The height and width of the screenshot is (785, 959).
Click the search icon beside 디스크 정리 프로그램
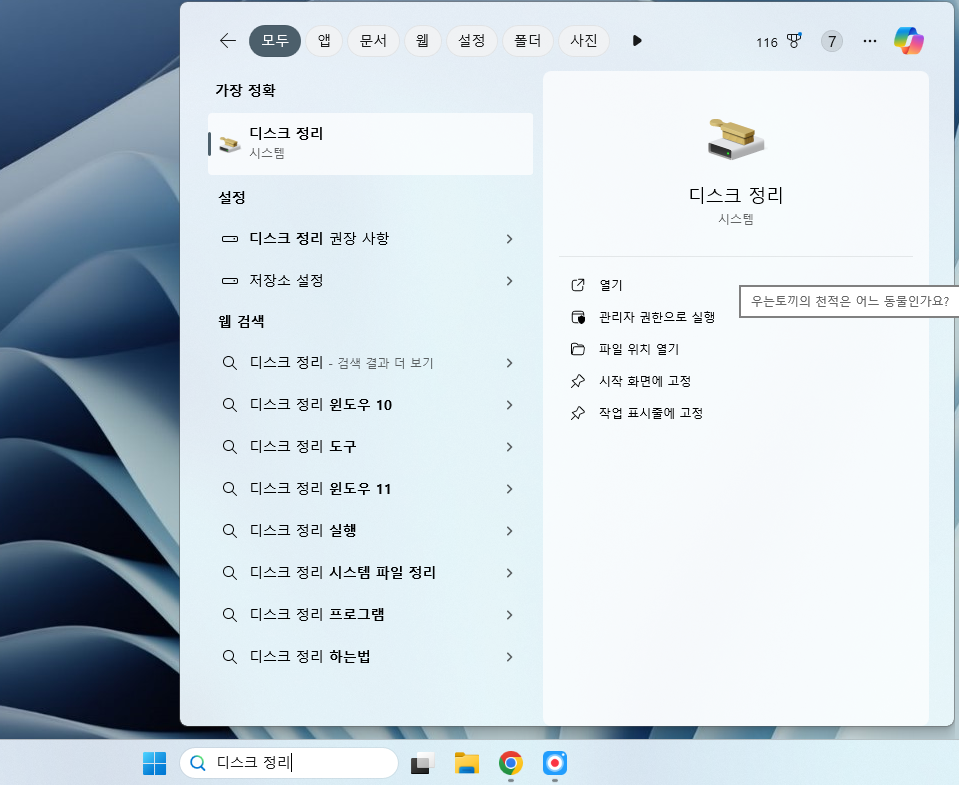pos(229,614)
